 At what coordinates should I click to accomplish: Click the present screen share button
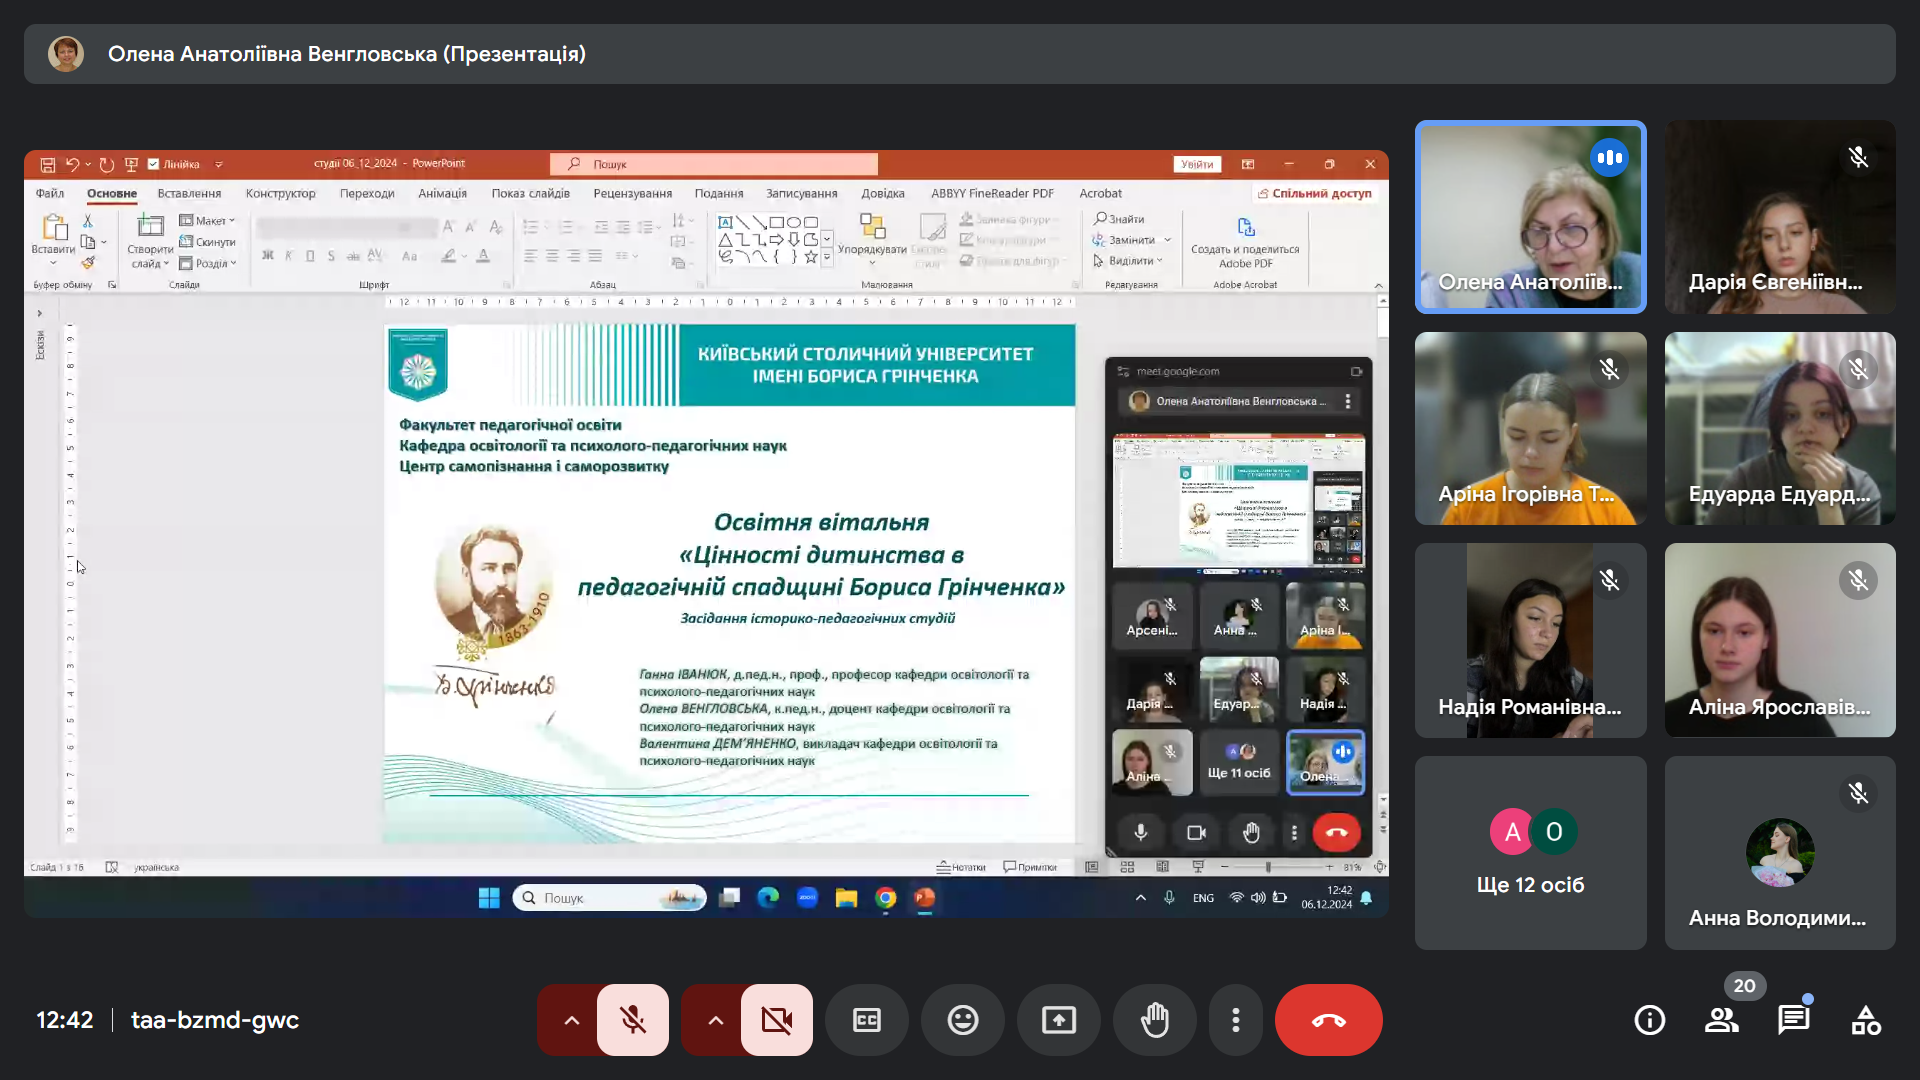tap(1059, 1020)
